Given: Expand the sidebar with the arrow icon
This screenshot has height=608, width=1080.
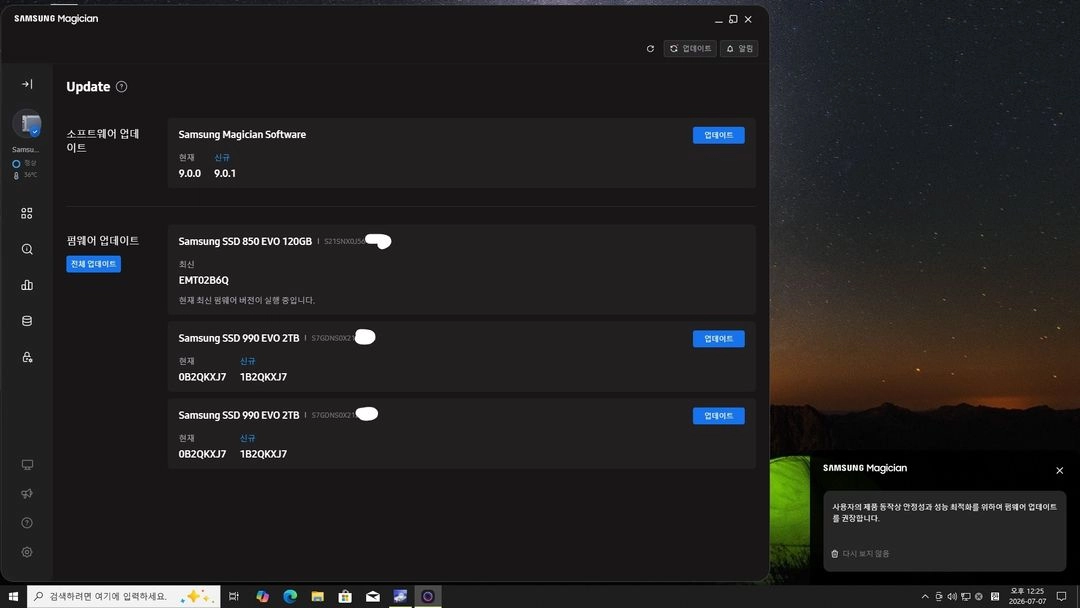Looking at the screenshot, I should coord(27,84).
